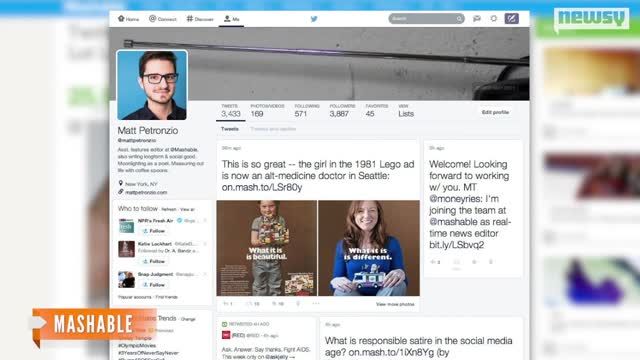Open the Discover hashtag tab
Screen dimensions: 640x360
click(x=200, y=19)
